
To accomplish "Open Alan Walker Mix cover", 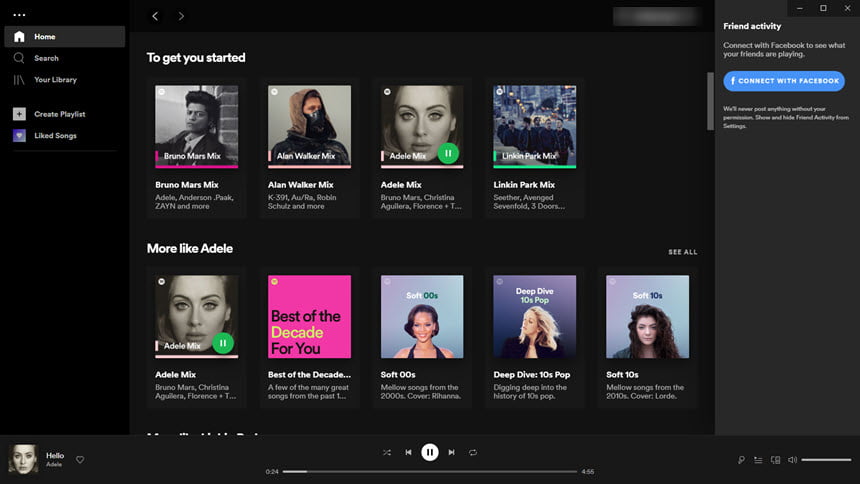I will point(309,127).
